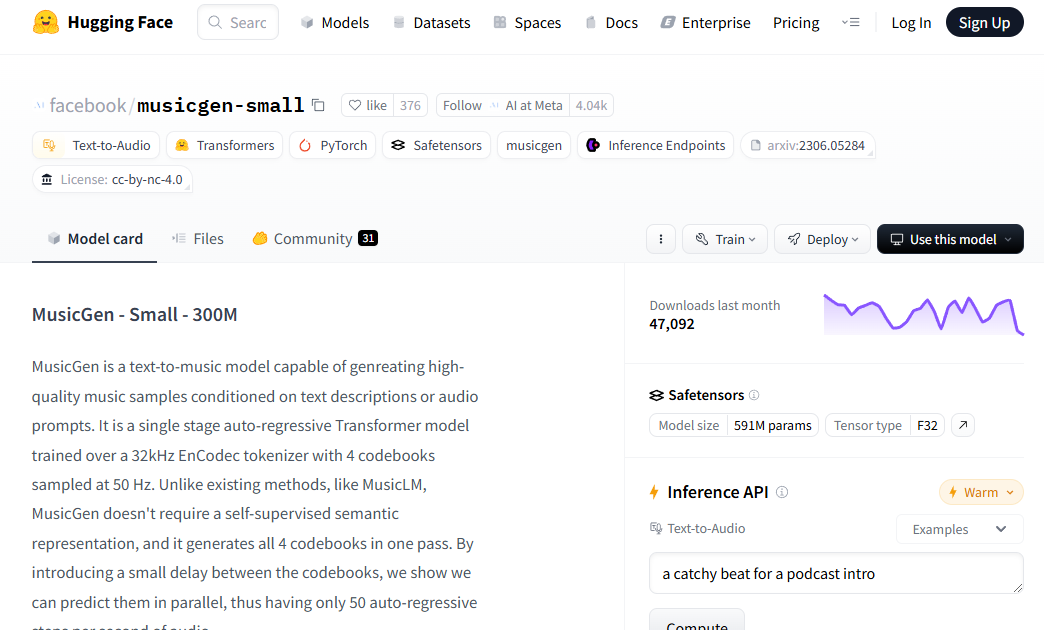
Task: Click the Models cube icon in navbar
Action: (307, 23)
